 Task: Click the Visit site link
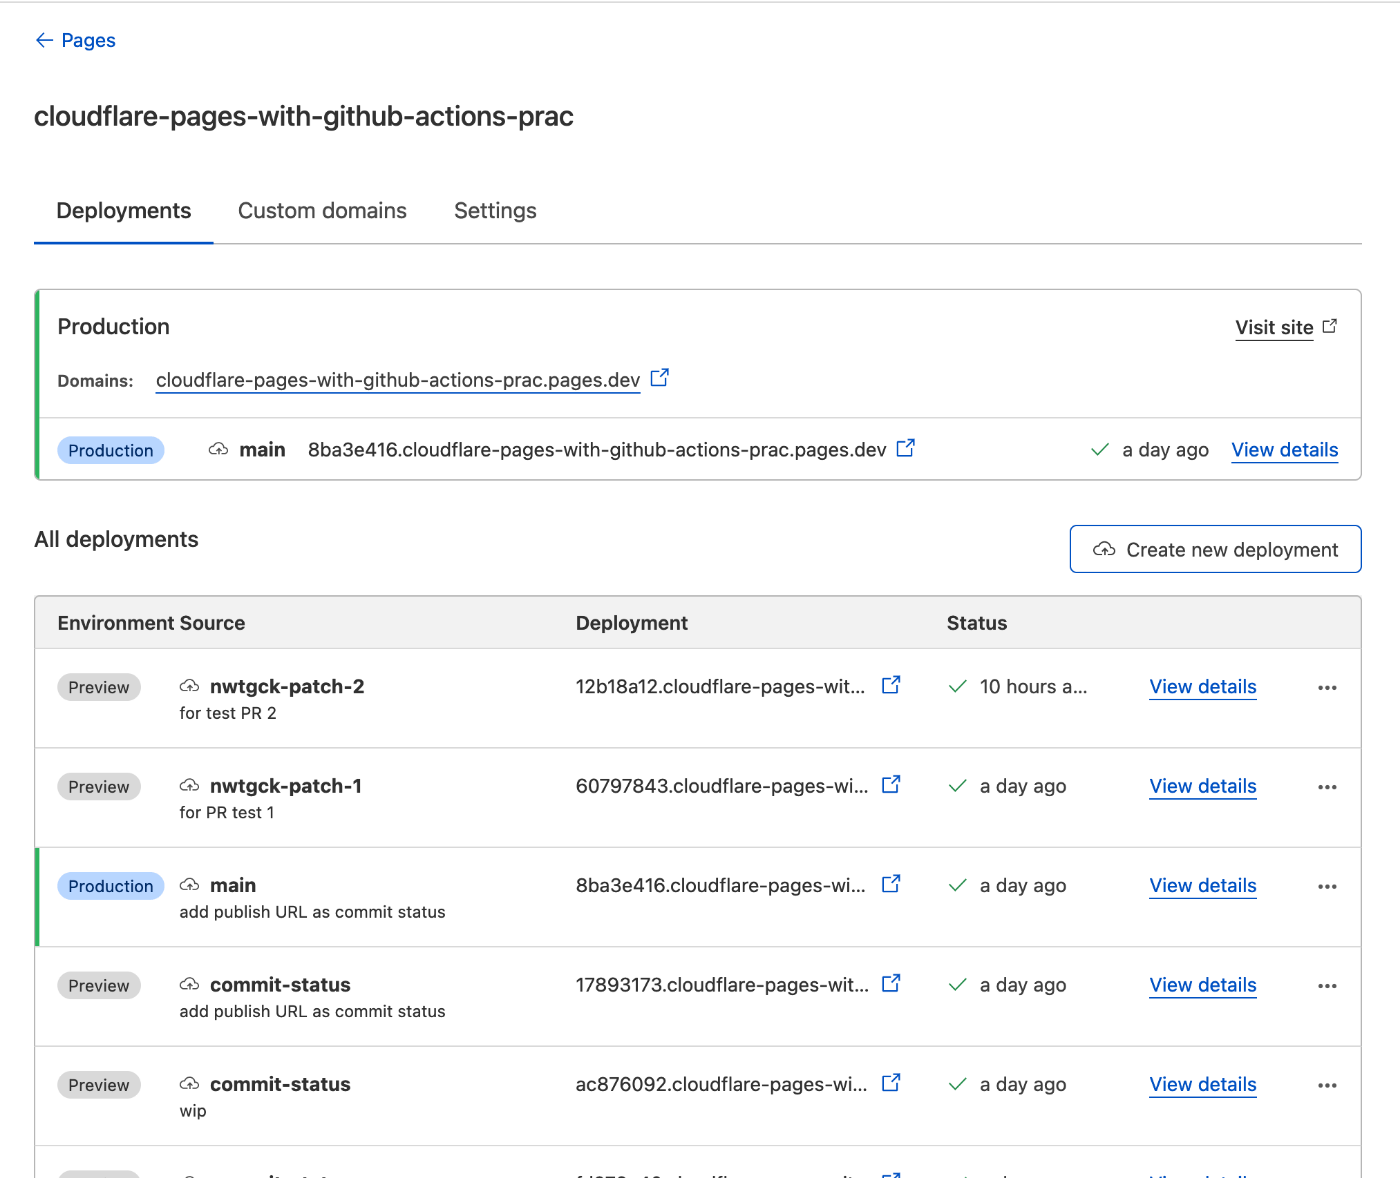(x=1274, y=327)
